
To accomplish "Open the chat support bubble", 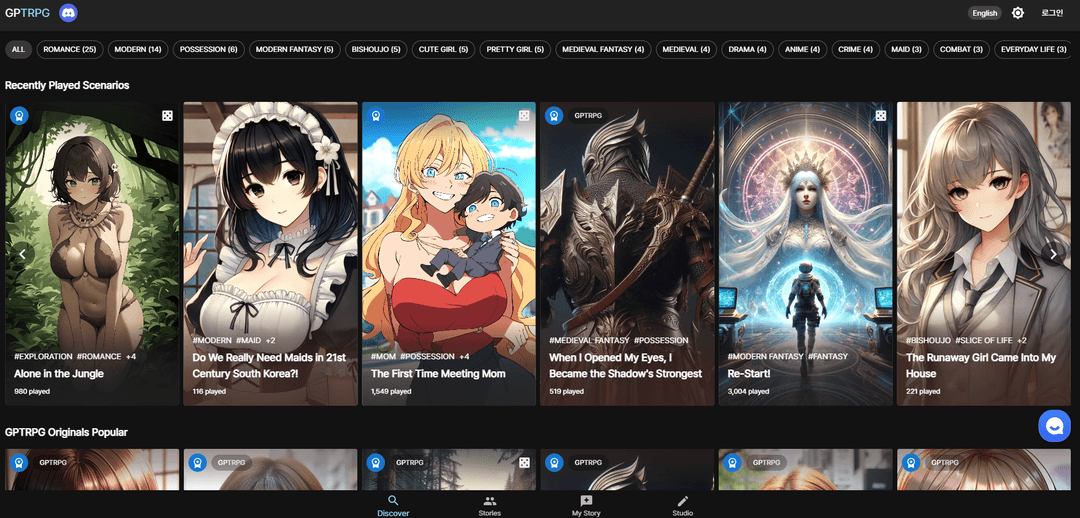I will 1055,426.
